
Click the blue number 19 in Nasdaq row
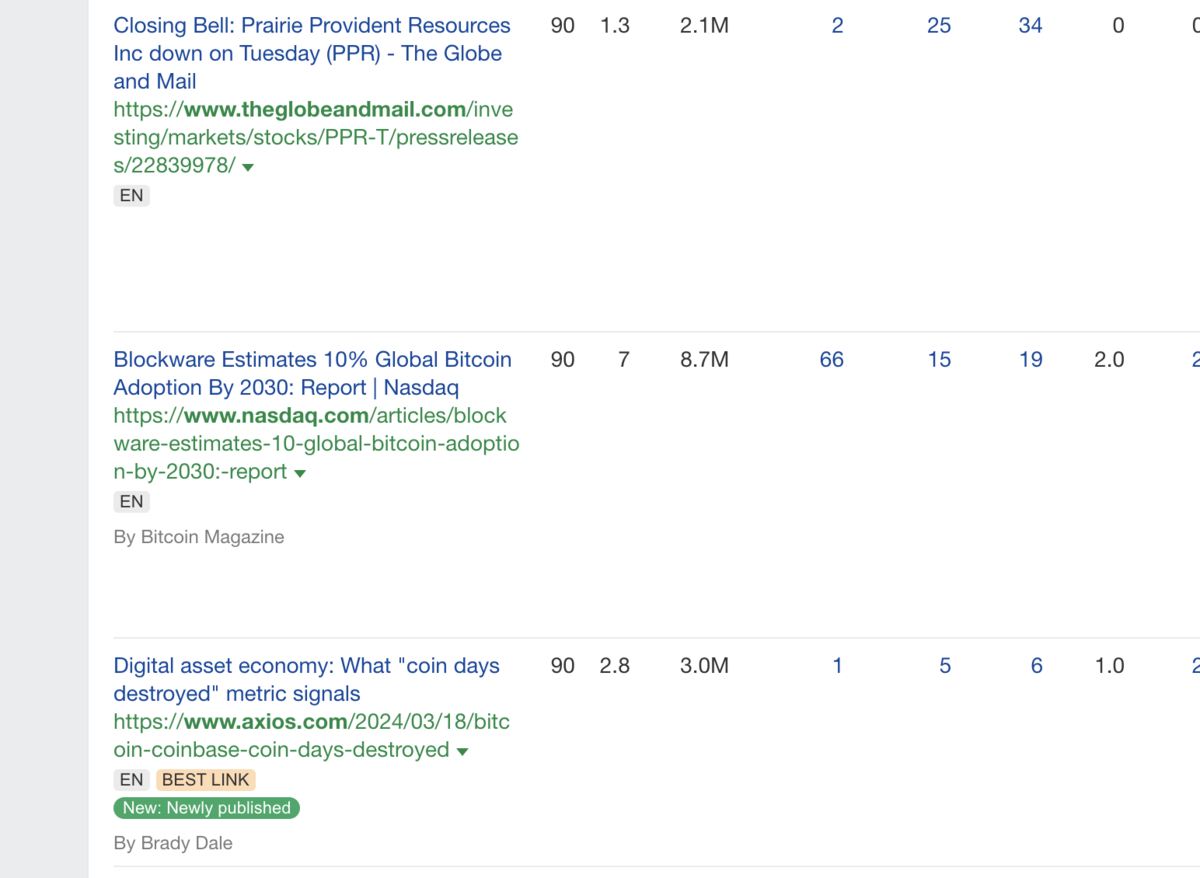pos(1030,360)
